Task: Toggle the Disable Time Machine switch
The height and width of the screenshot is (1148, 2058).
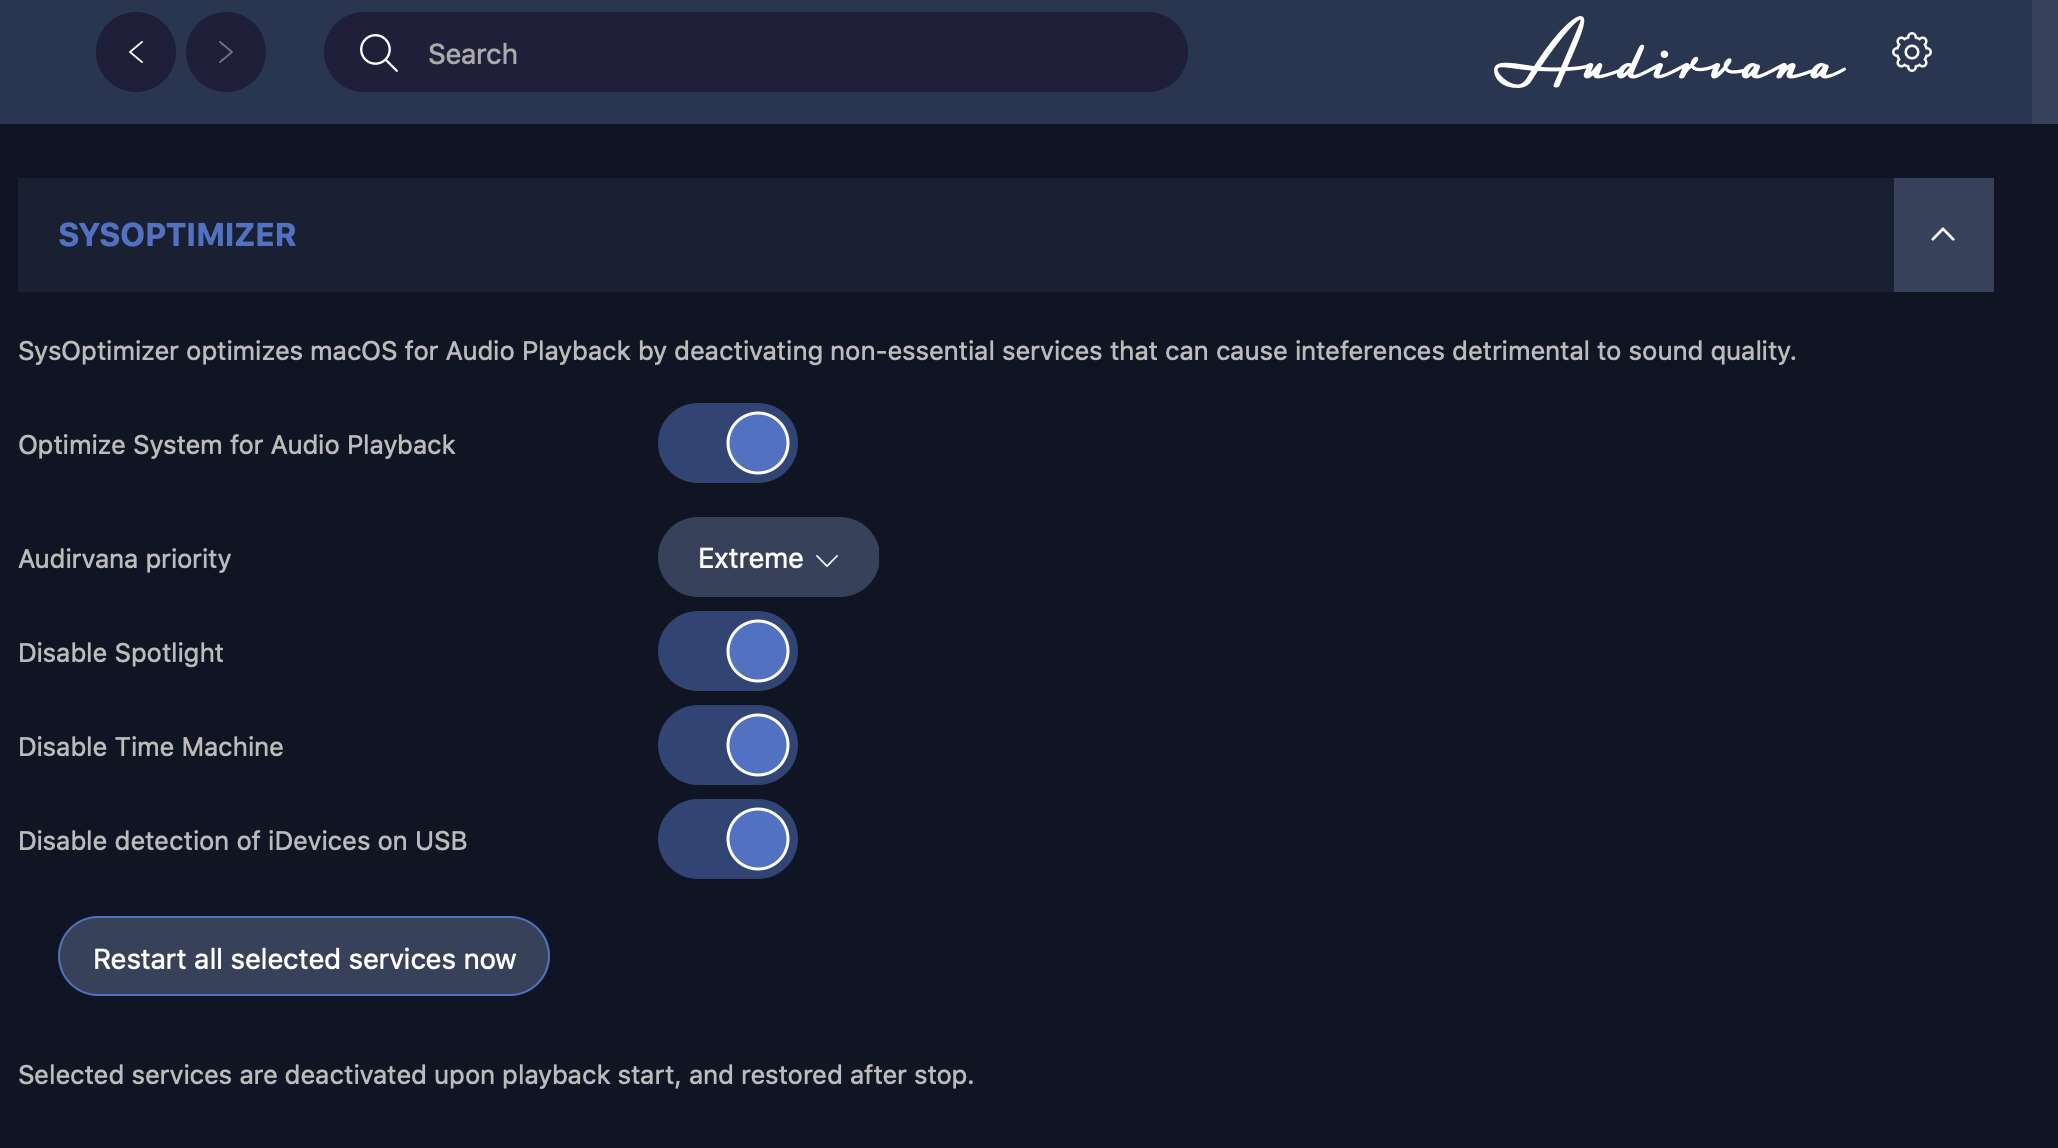Action: tap(728, 745)
